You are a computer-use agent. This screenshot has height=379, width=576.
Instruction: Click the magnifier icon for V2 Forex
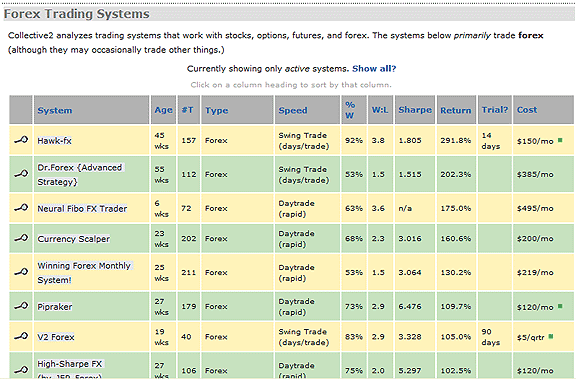21,336
